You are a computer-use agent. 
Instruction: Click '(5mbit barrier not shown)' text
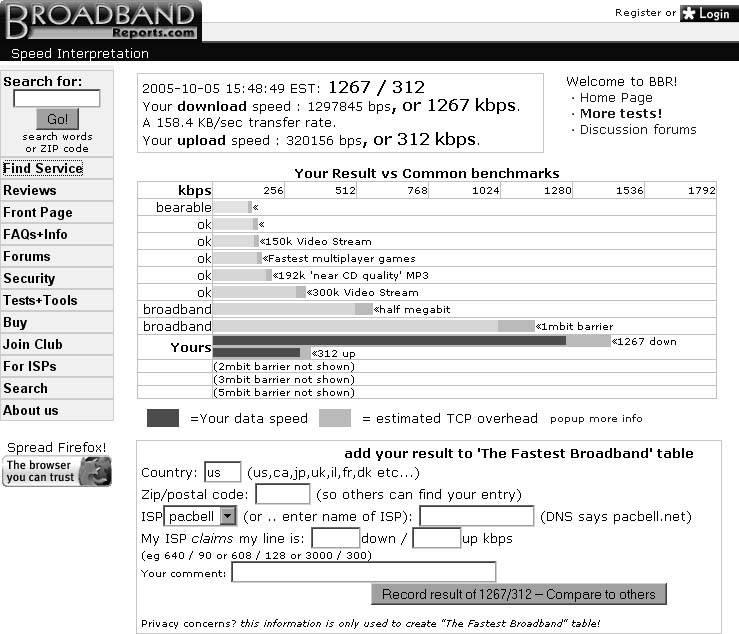click(x=284, y=392)
